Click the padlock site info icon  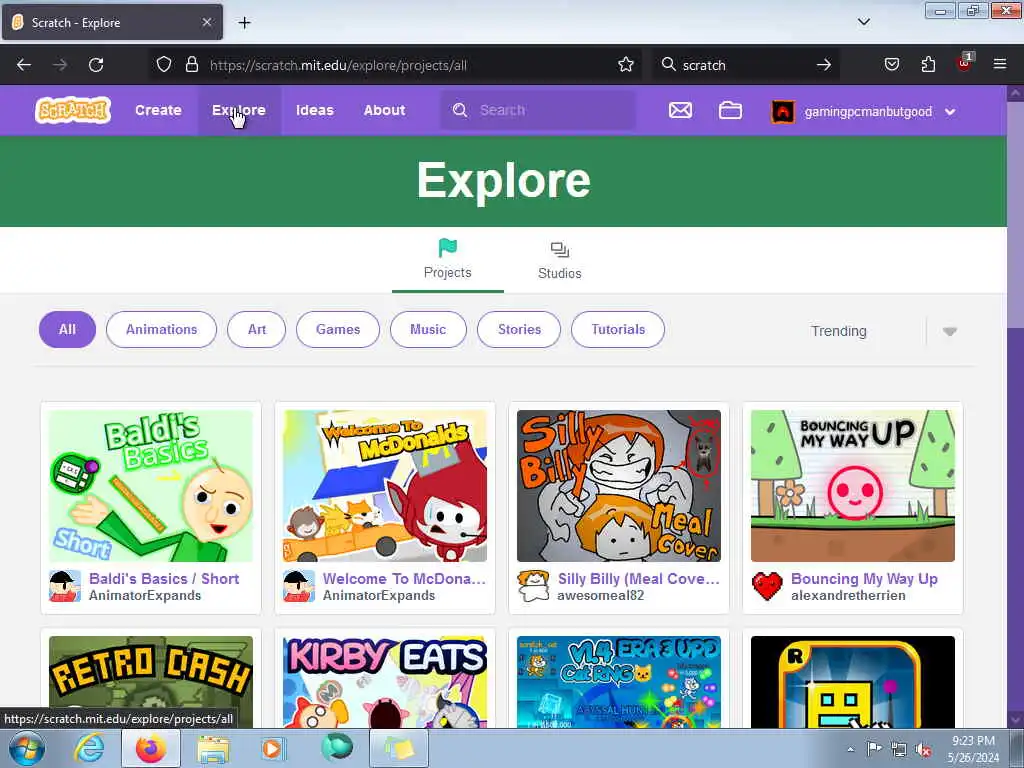(x=191, y=65)
